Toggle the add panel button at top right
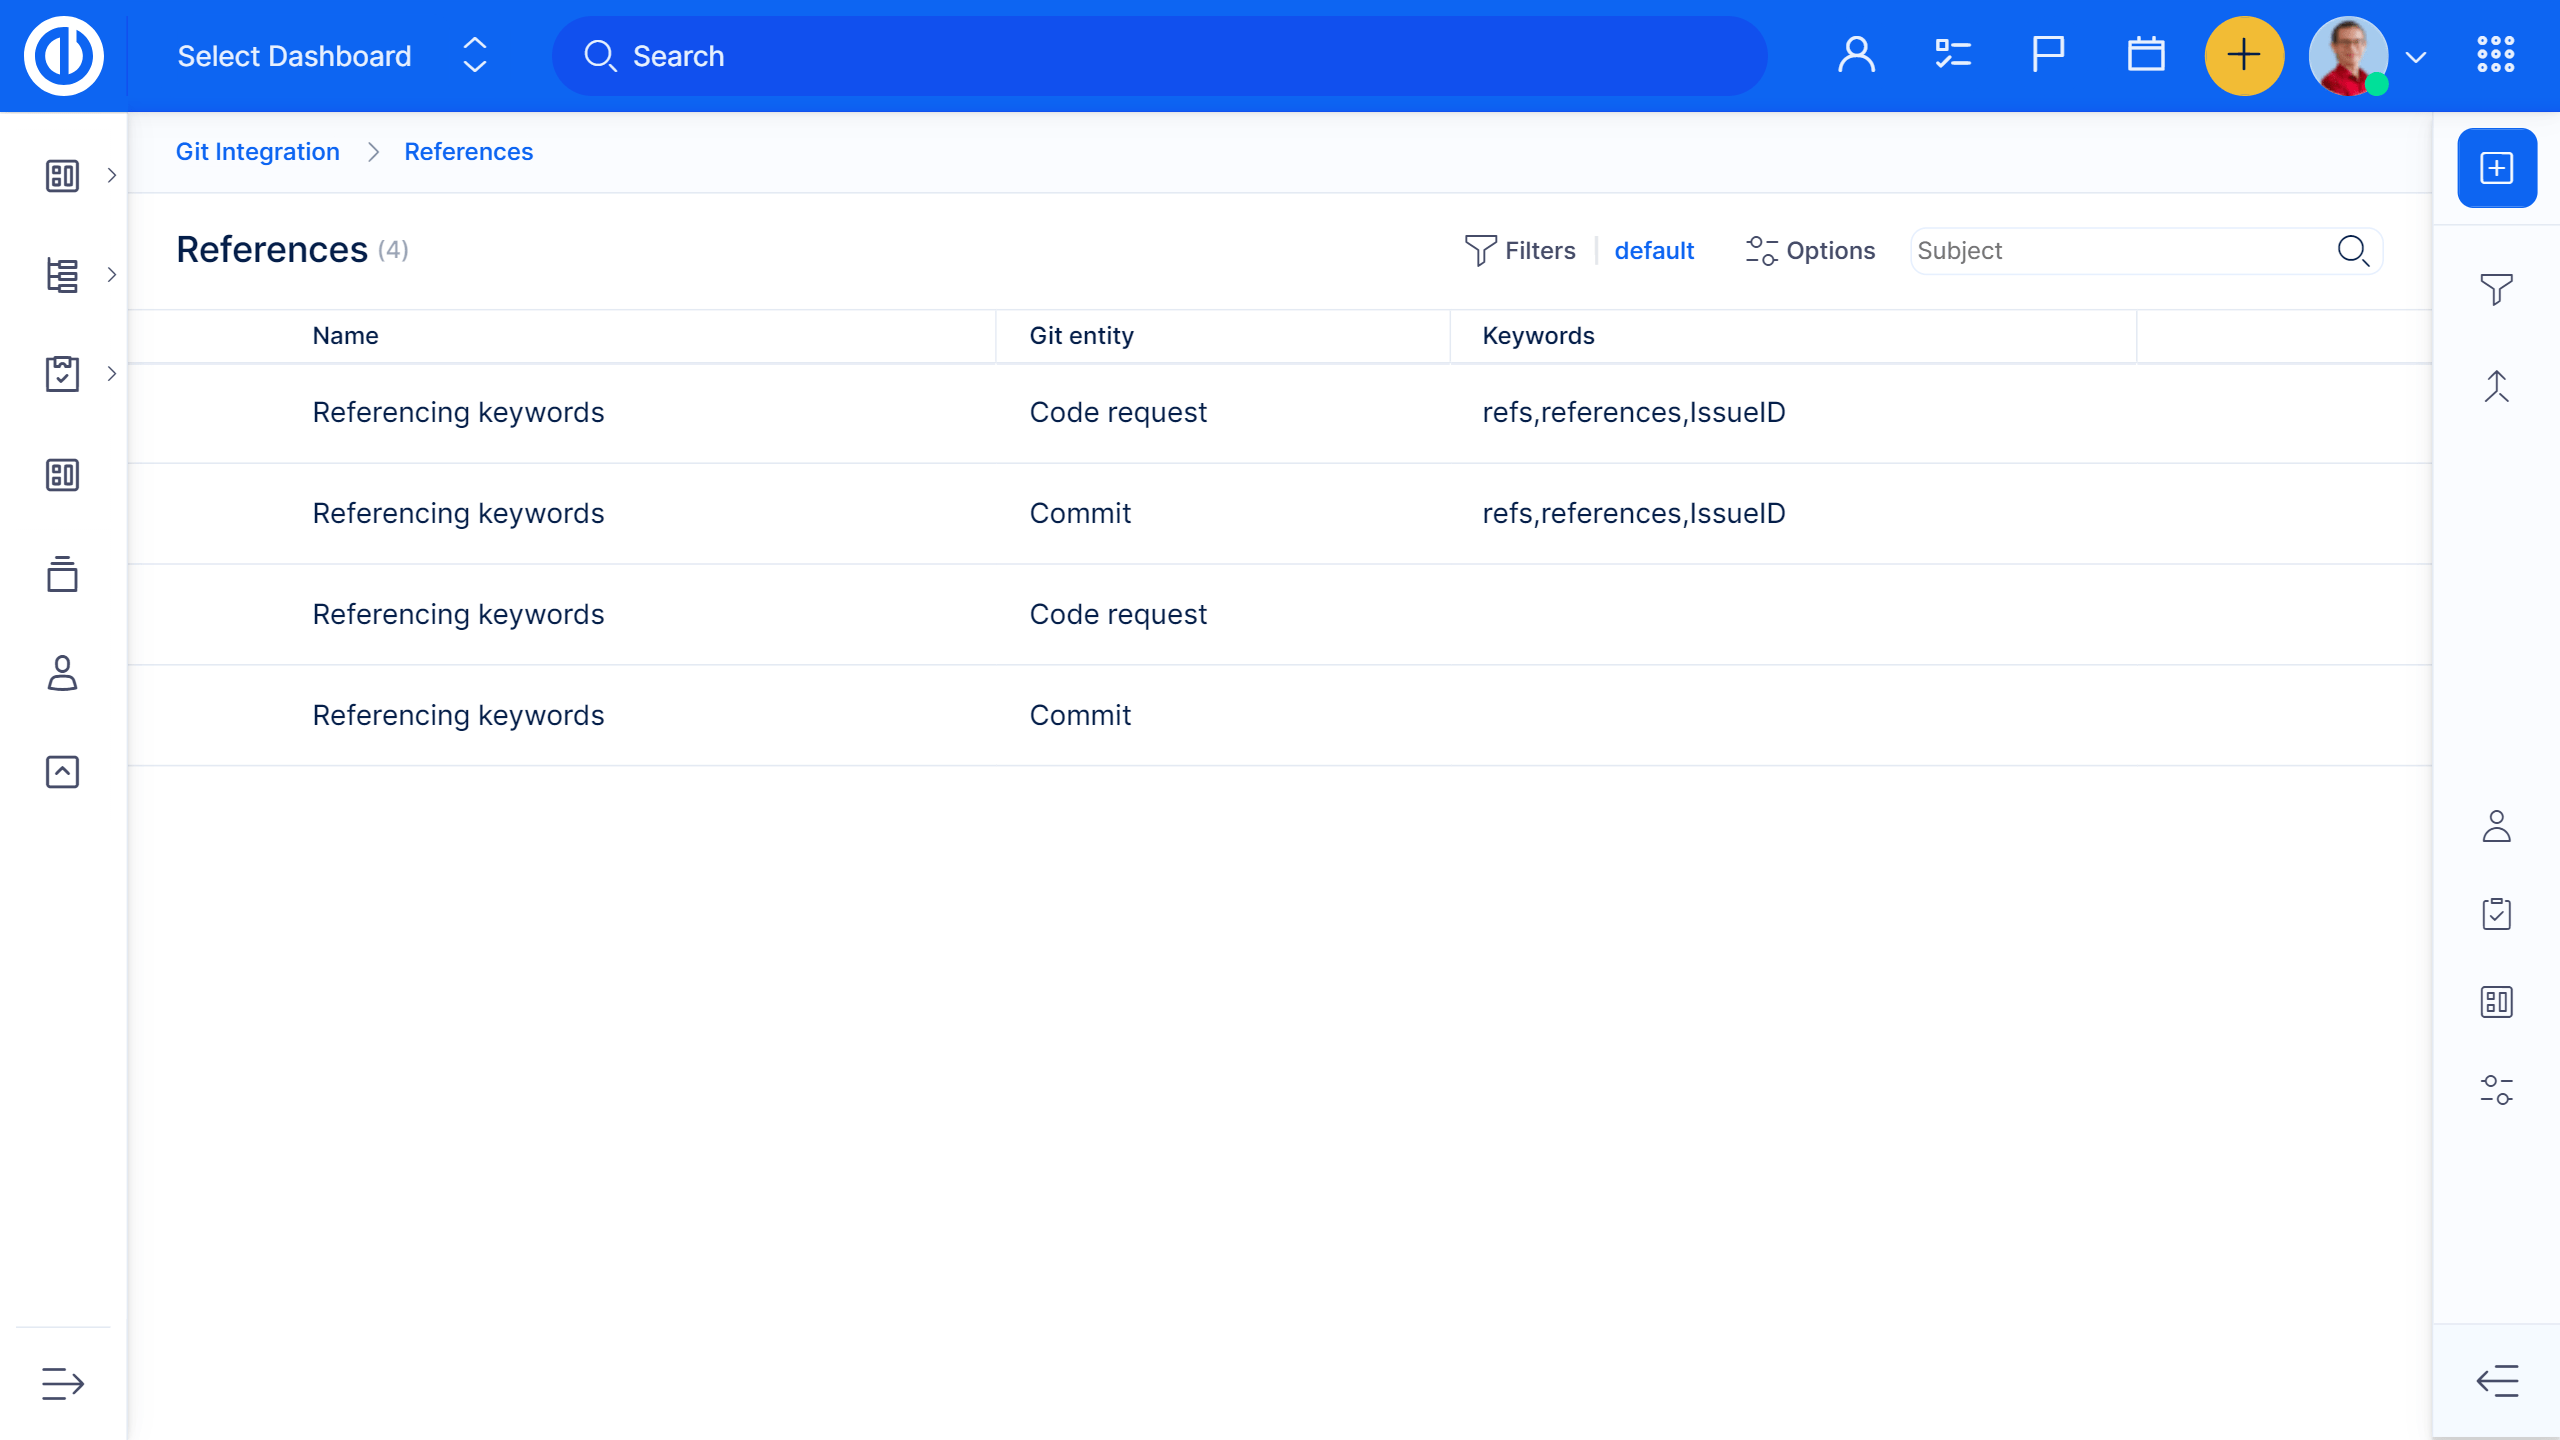Image resolution: width=2560 pixels, height=1440 pixels. [x=2495, y=168]
